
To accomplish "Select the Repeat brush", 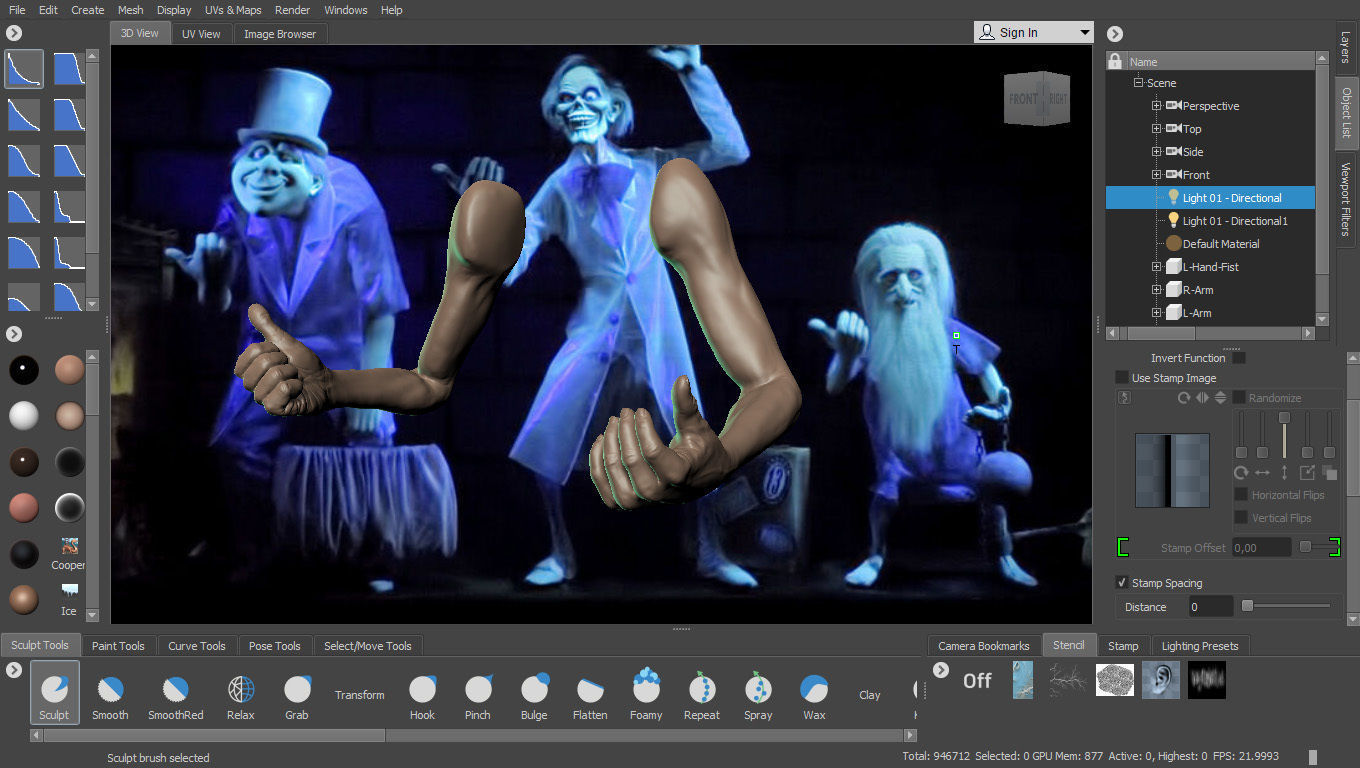I will (x=702, y=696).
